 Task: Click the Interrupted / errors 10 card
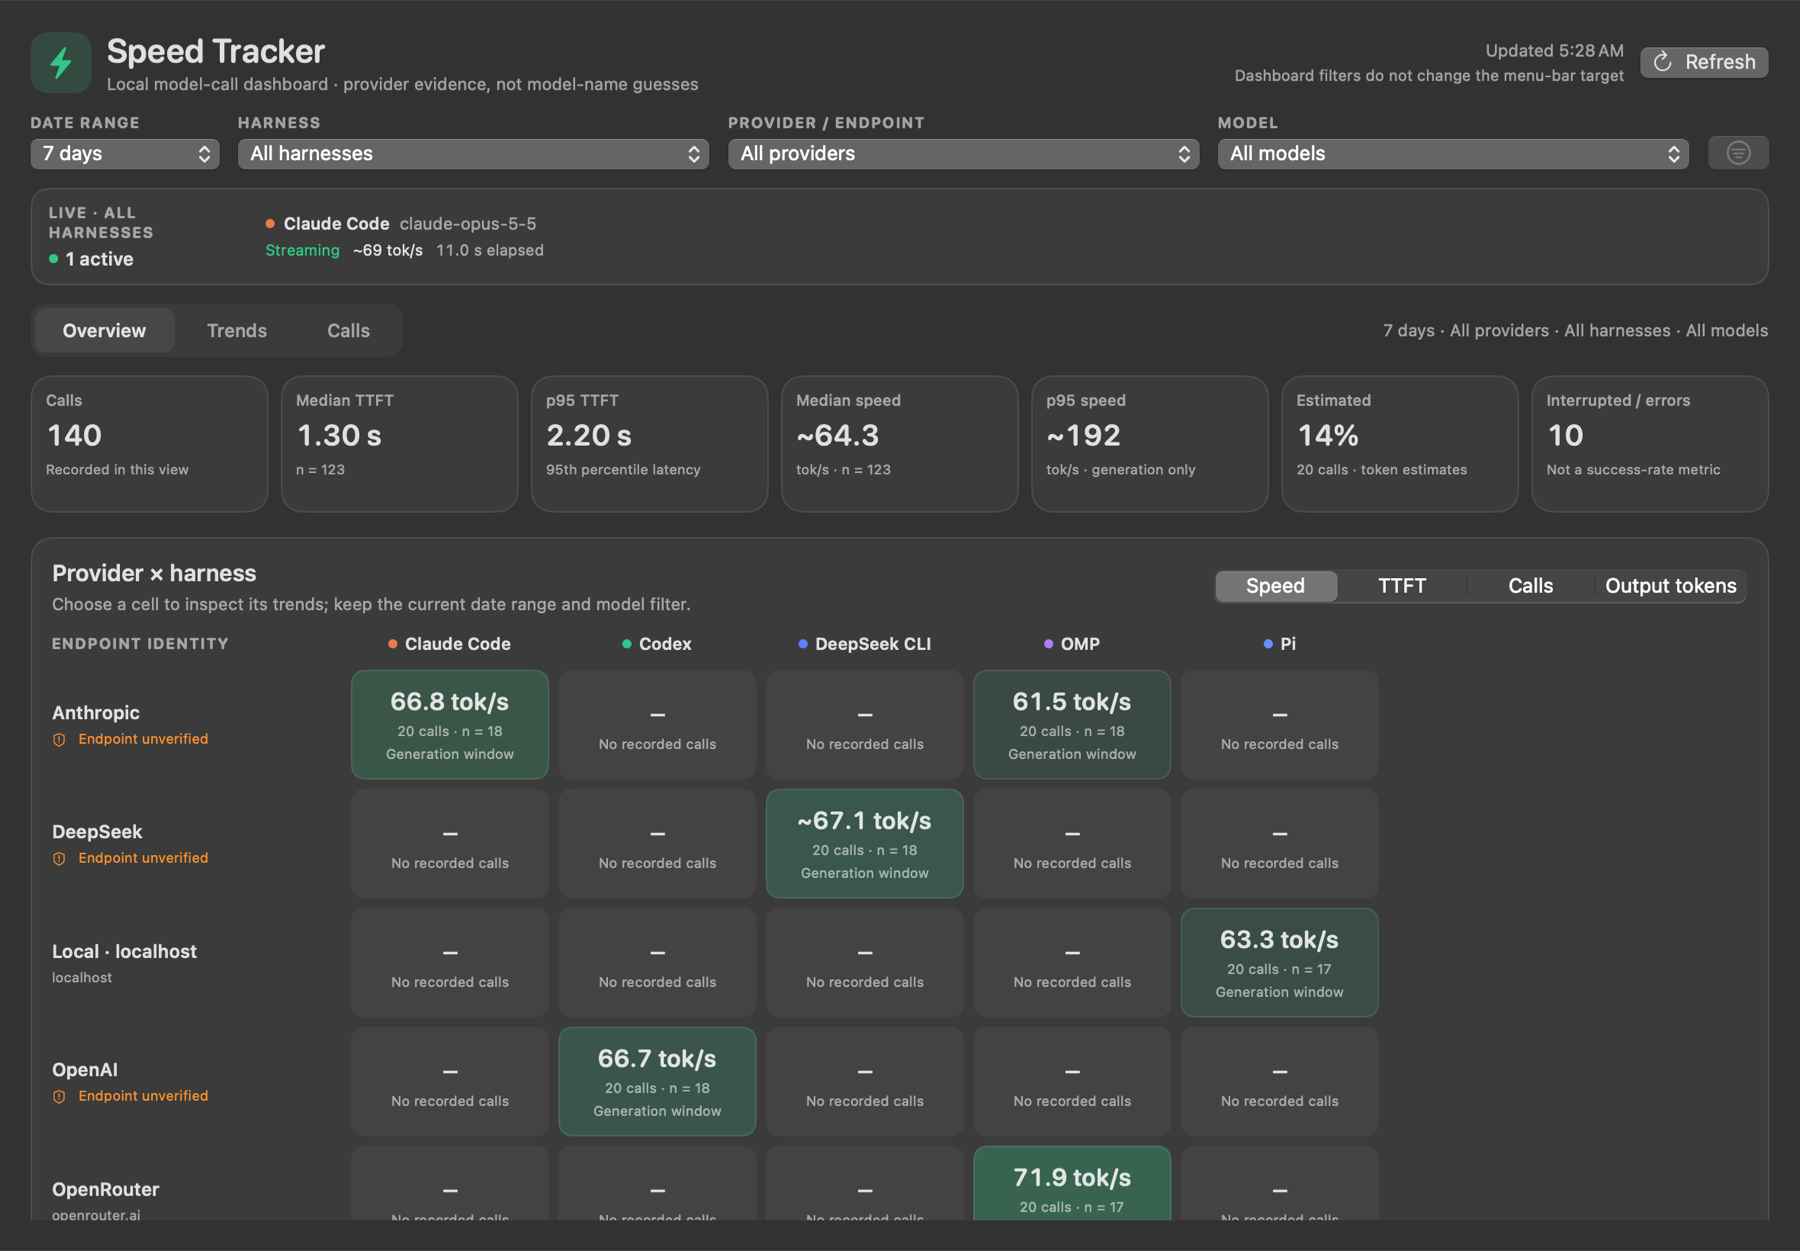1650,444
